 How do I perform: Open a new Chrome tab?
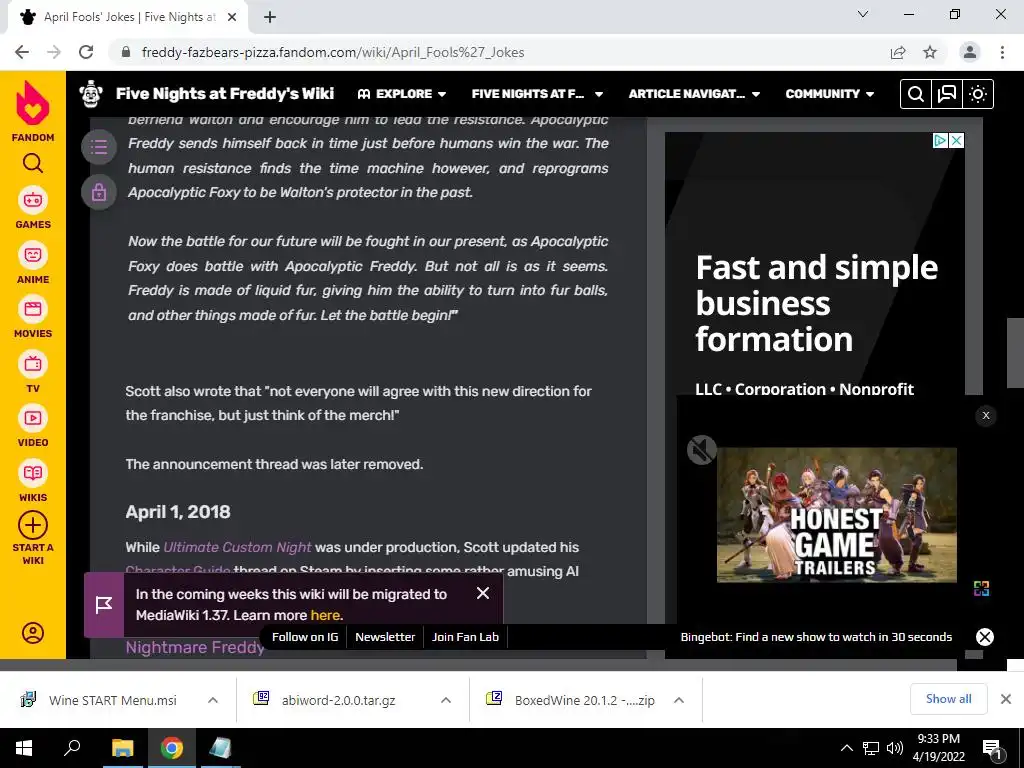[270, 18]
